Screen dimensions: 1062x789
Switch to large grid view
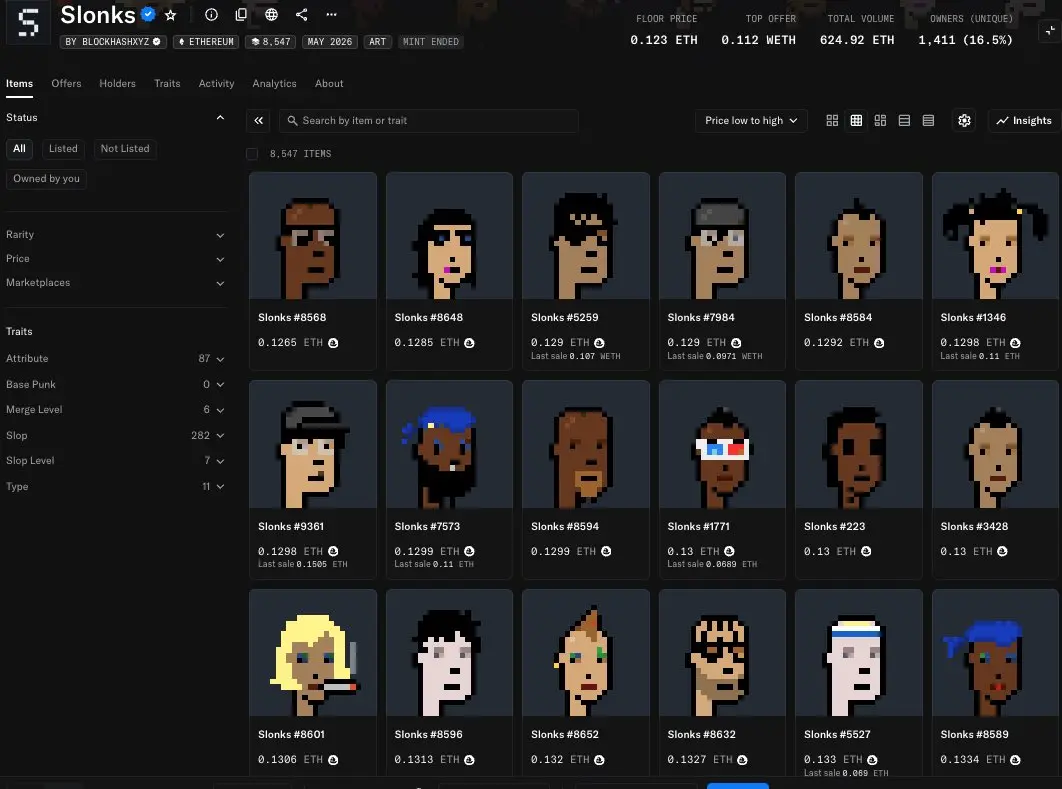click(x=832, y=121)
